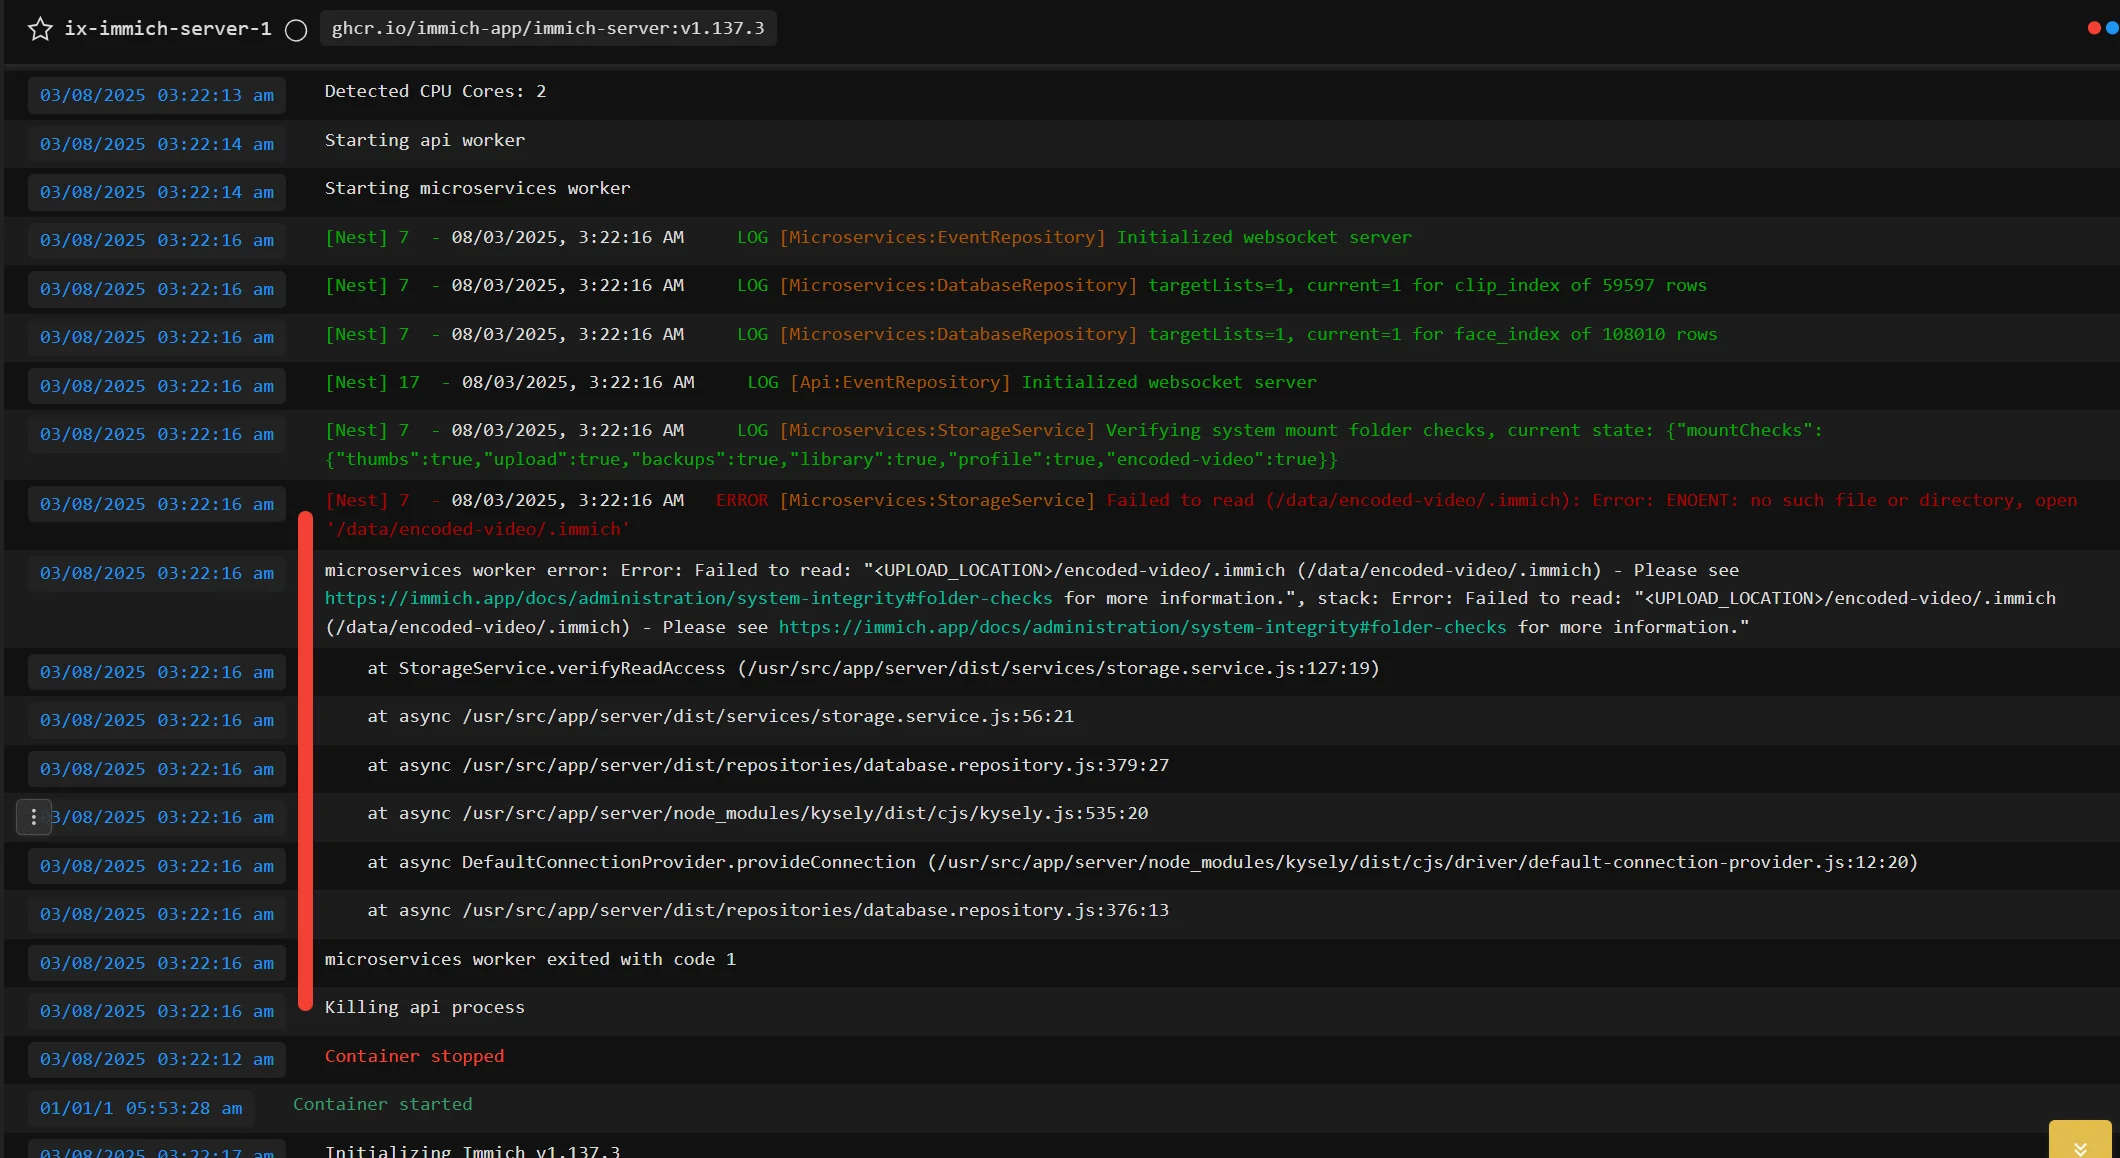Click the ghcr.io immich-server:v1.137.3 image tag
Image resolution: width=2120 pixels, height=1158 pixels.
coord(548,28)
